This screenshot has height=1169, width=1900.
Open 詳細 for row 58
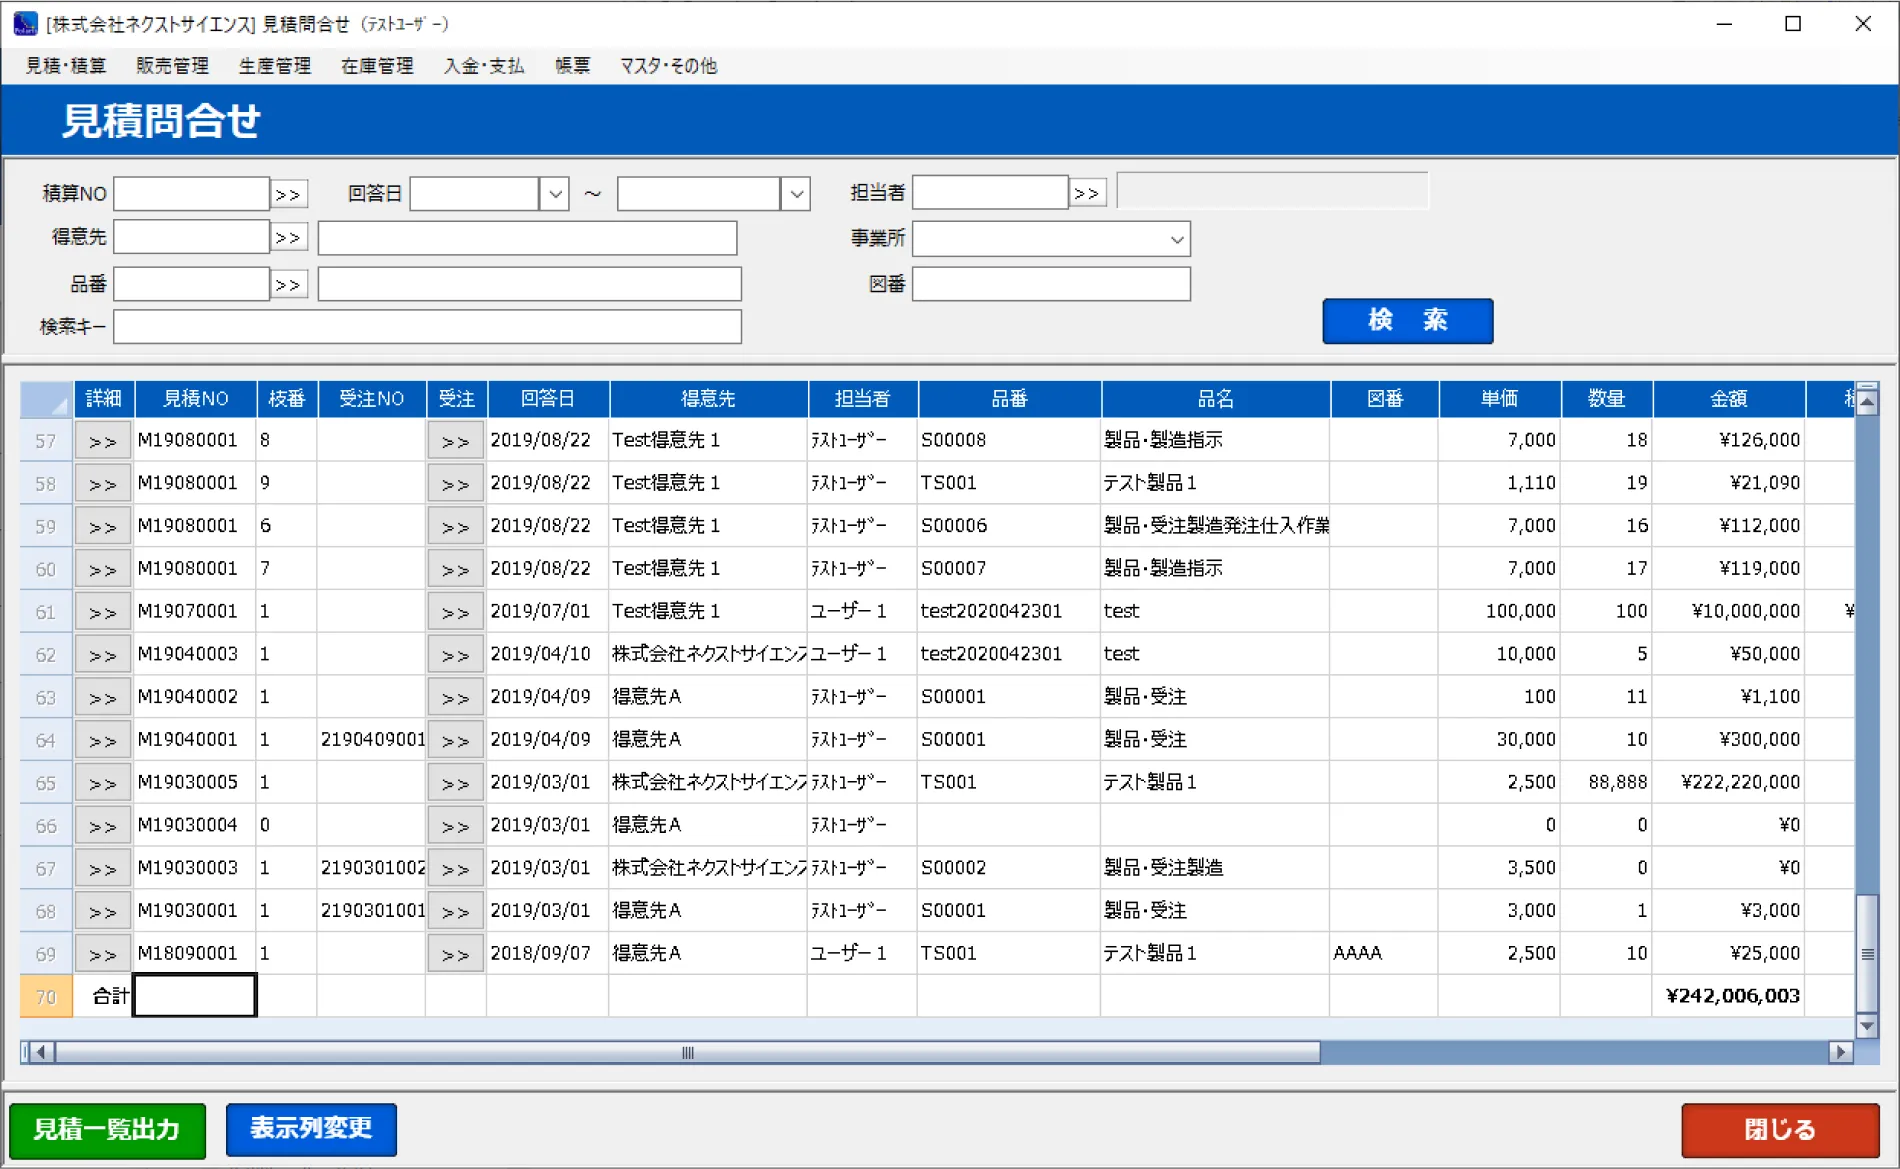pyautogui.click(x=103, y=484)
